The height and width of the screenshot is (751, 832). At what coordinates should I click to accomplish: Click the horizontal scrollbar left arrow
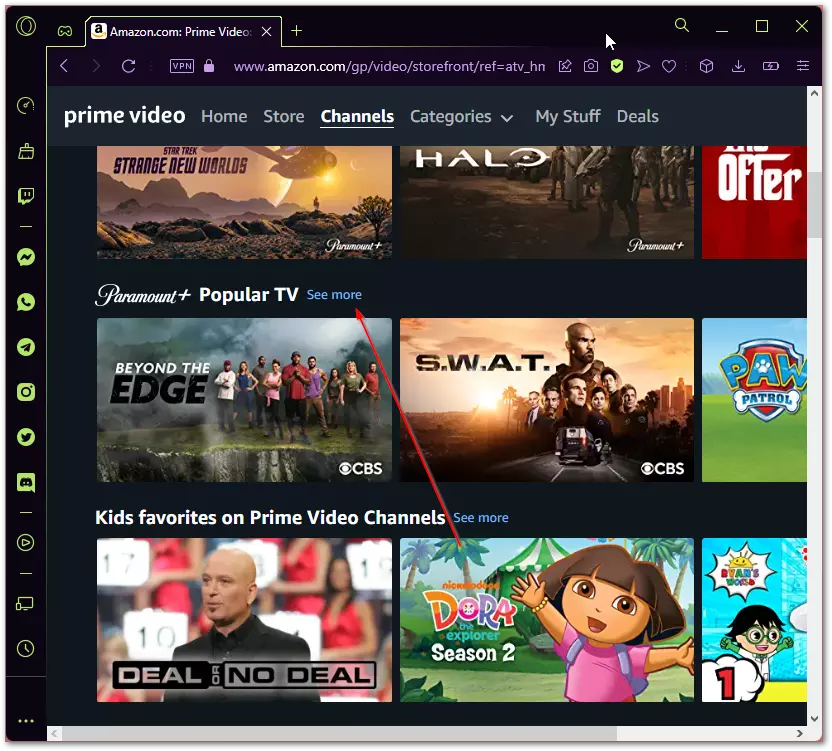[x=54, y=733]
